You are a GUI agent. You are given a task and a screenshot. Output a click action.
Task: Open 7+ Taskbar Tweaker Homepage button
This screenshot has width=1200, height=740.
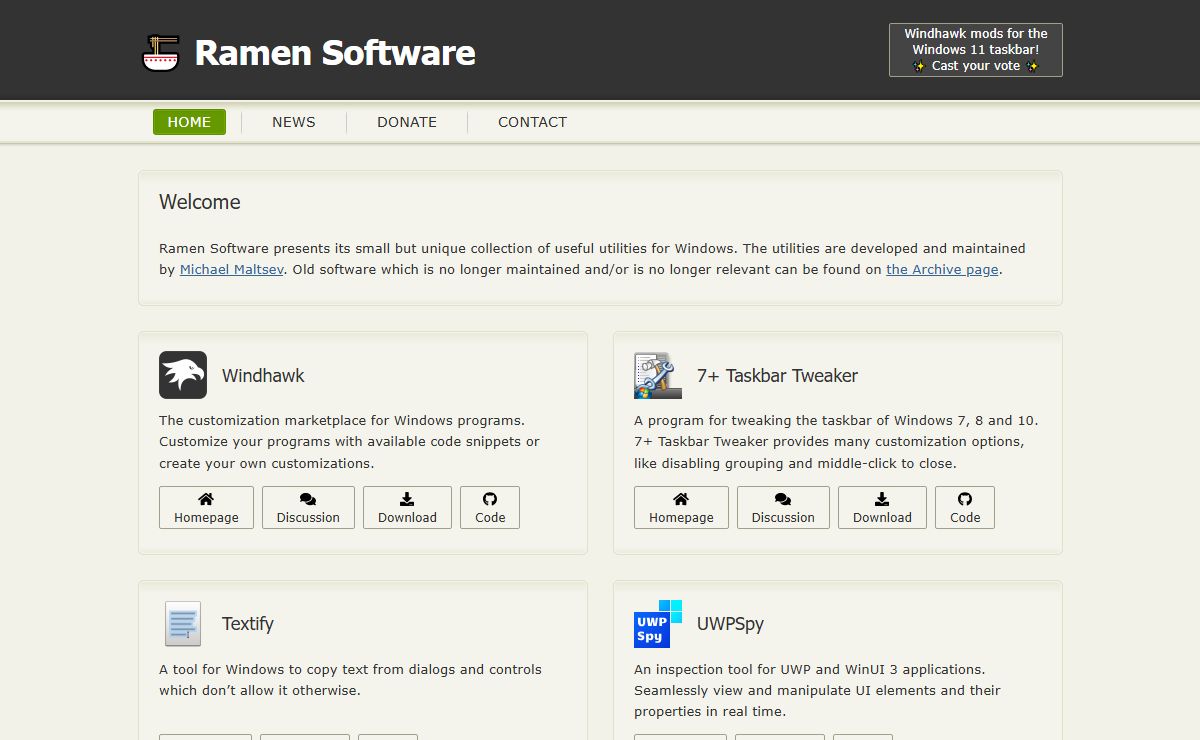pos(681,508)
